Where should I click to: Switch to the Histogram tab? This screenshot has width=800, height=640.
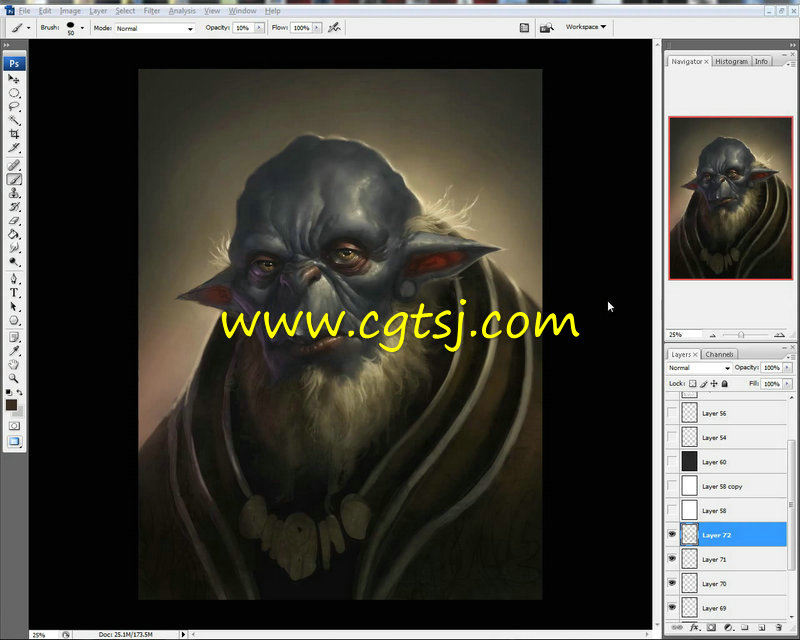[x=731, y=61]
